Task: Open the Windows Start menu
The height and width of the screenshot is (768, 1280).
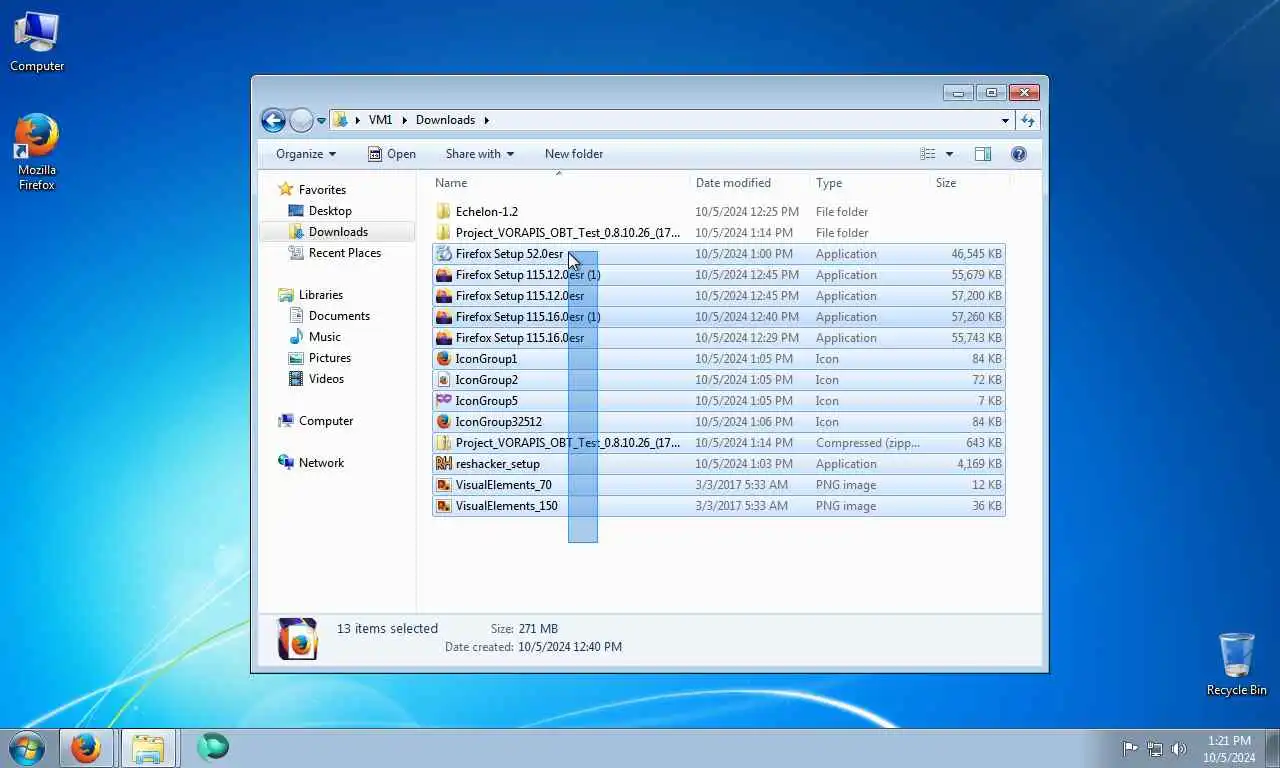Action: pyautogui.click(x=26, y=747)
